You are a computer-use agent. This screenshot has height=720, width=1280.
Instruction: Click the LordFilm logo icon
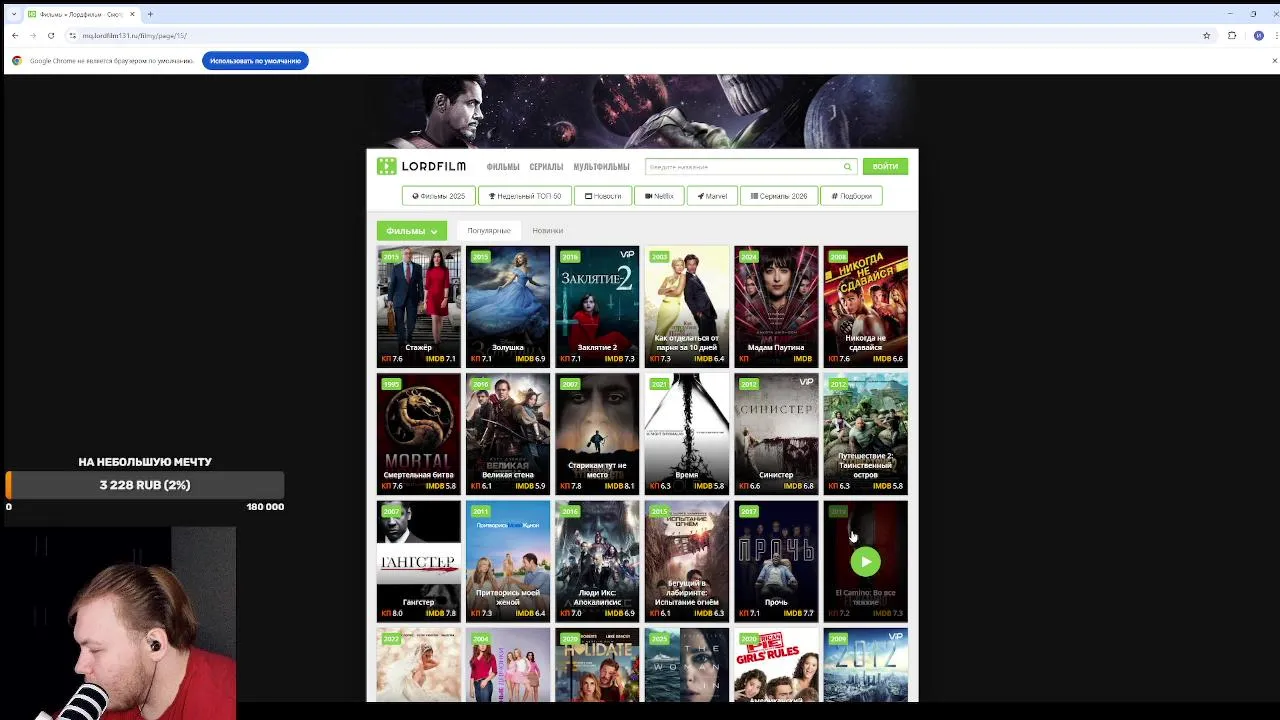(x=386, y=166)
